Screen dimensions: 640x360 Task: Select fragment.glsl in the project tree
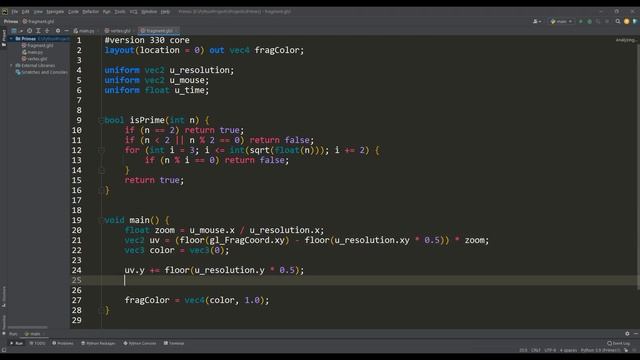coord(38,45)
